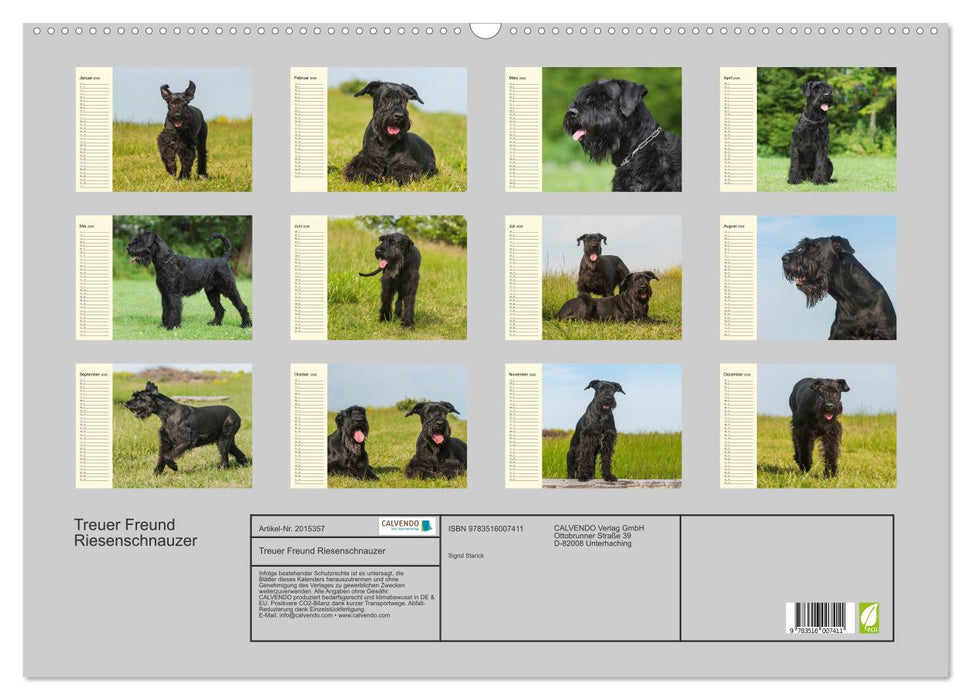Click the green eco leaf icon
Screen dimensions: 971x700
[x=868, y=618]
